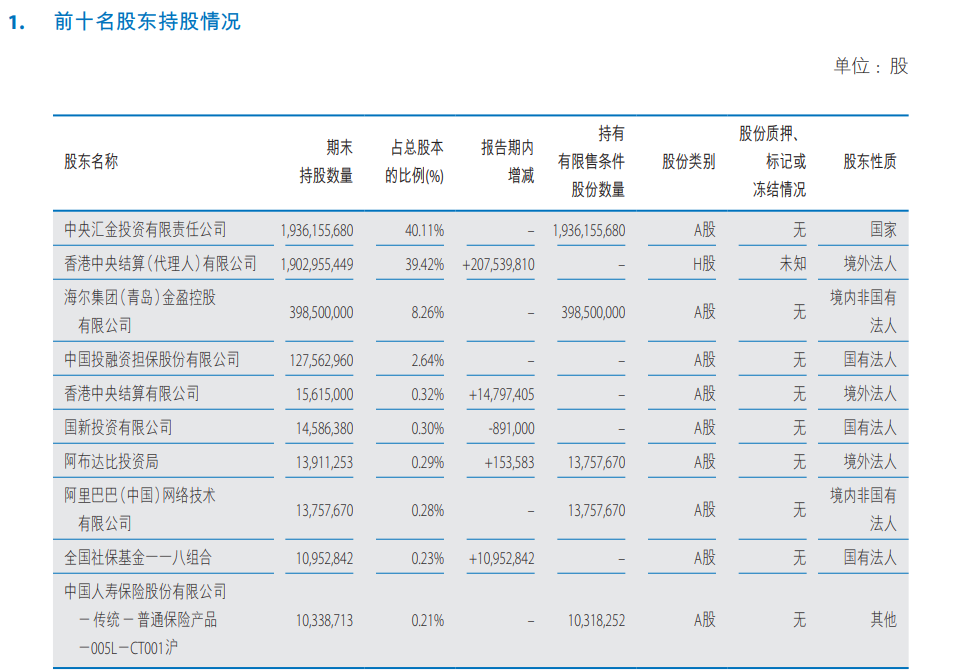
Task: Click the H股 share class cell
Action: [x=704, y=264]
